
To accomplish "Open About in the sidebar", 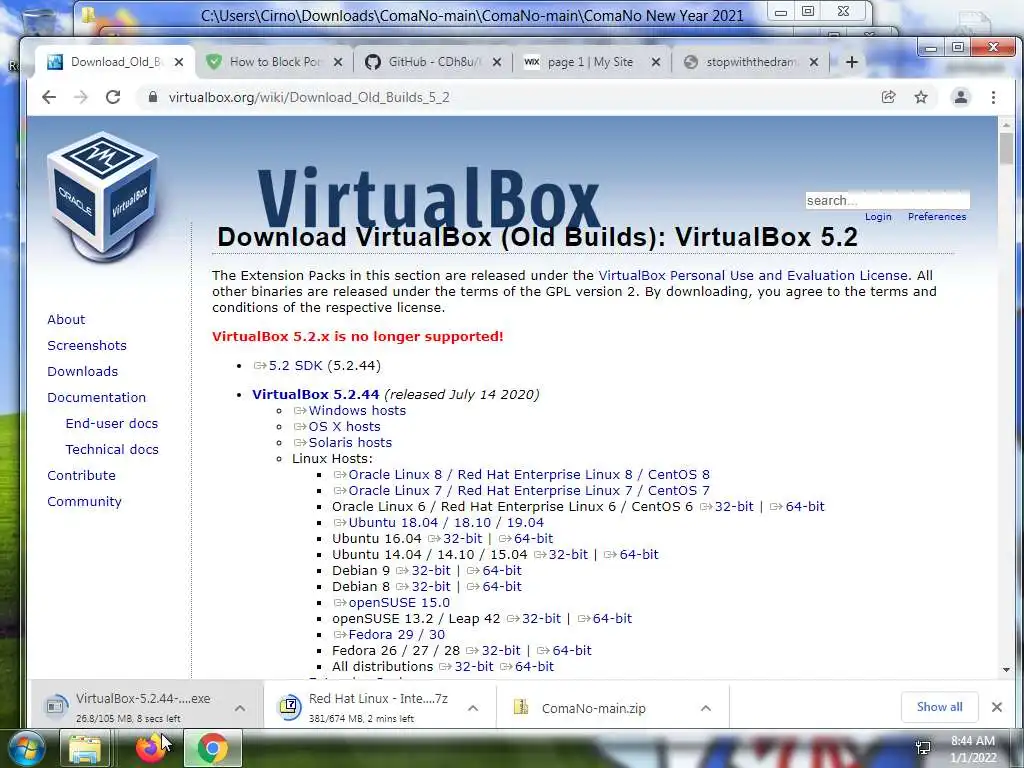I will point(66,319).
